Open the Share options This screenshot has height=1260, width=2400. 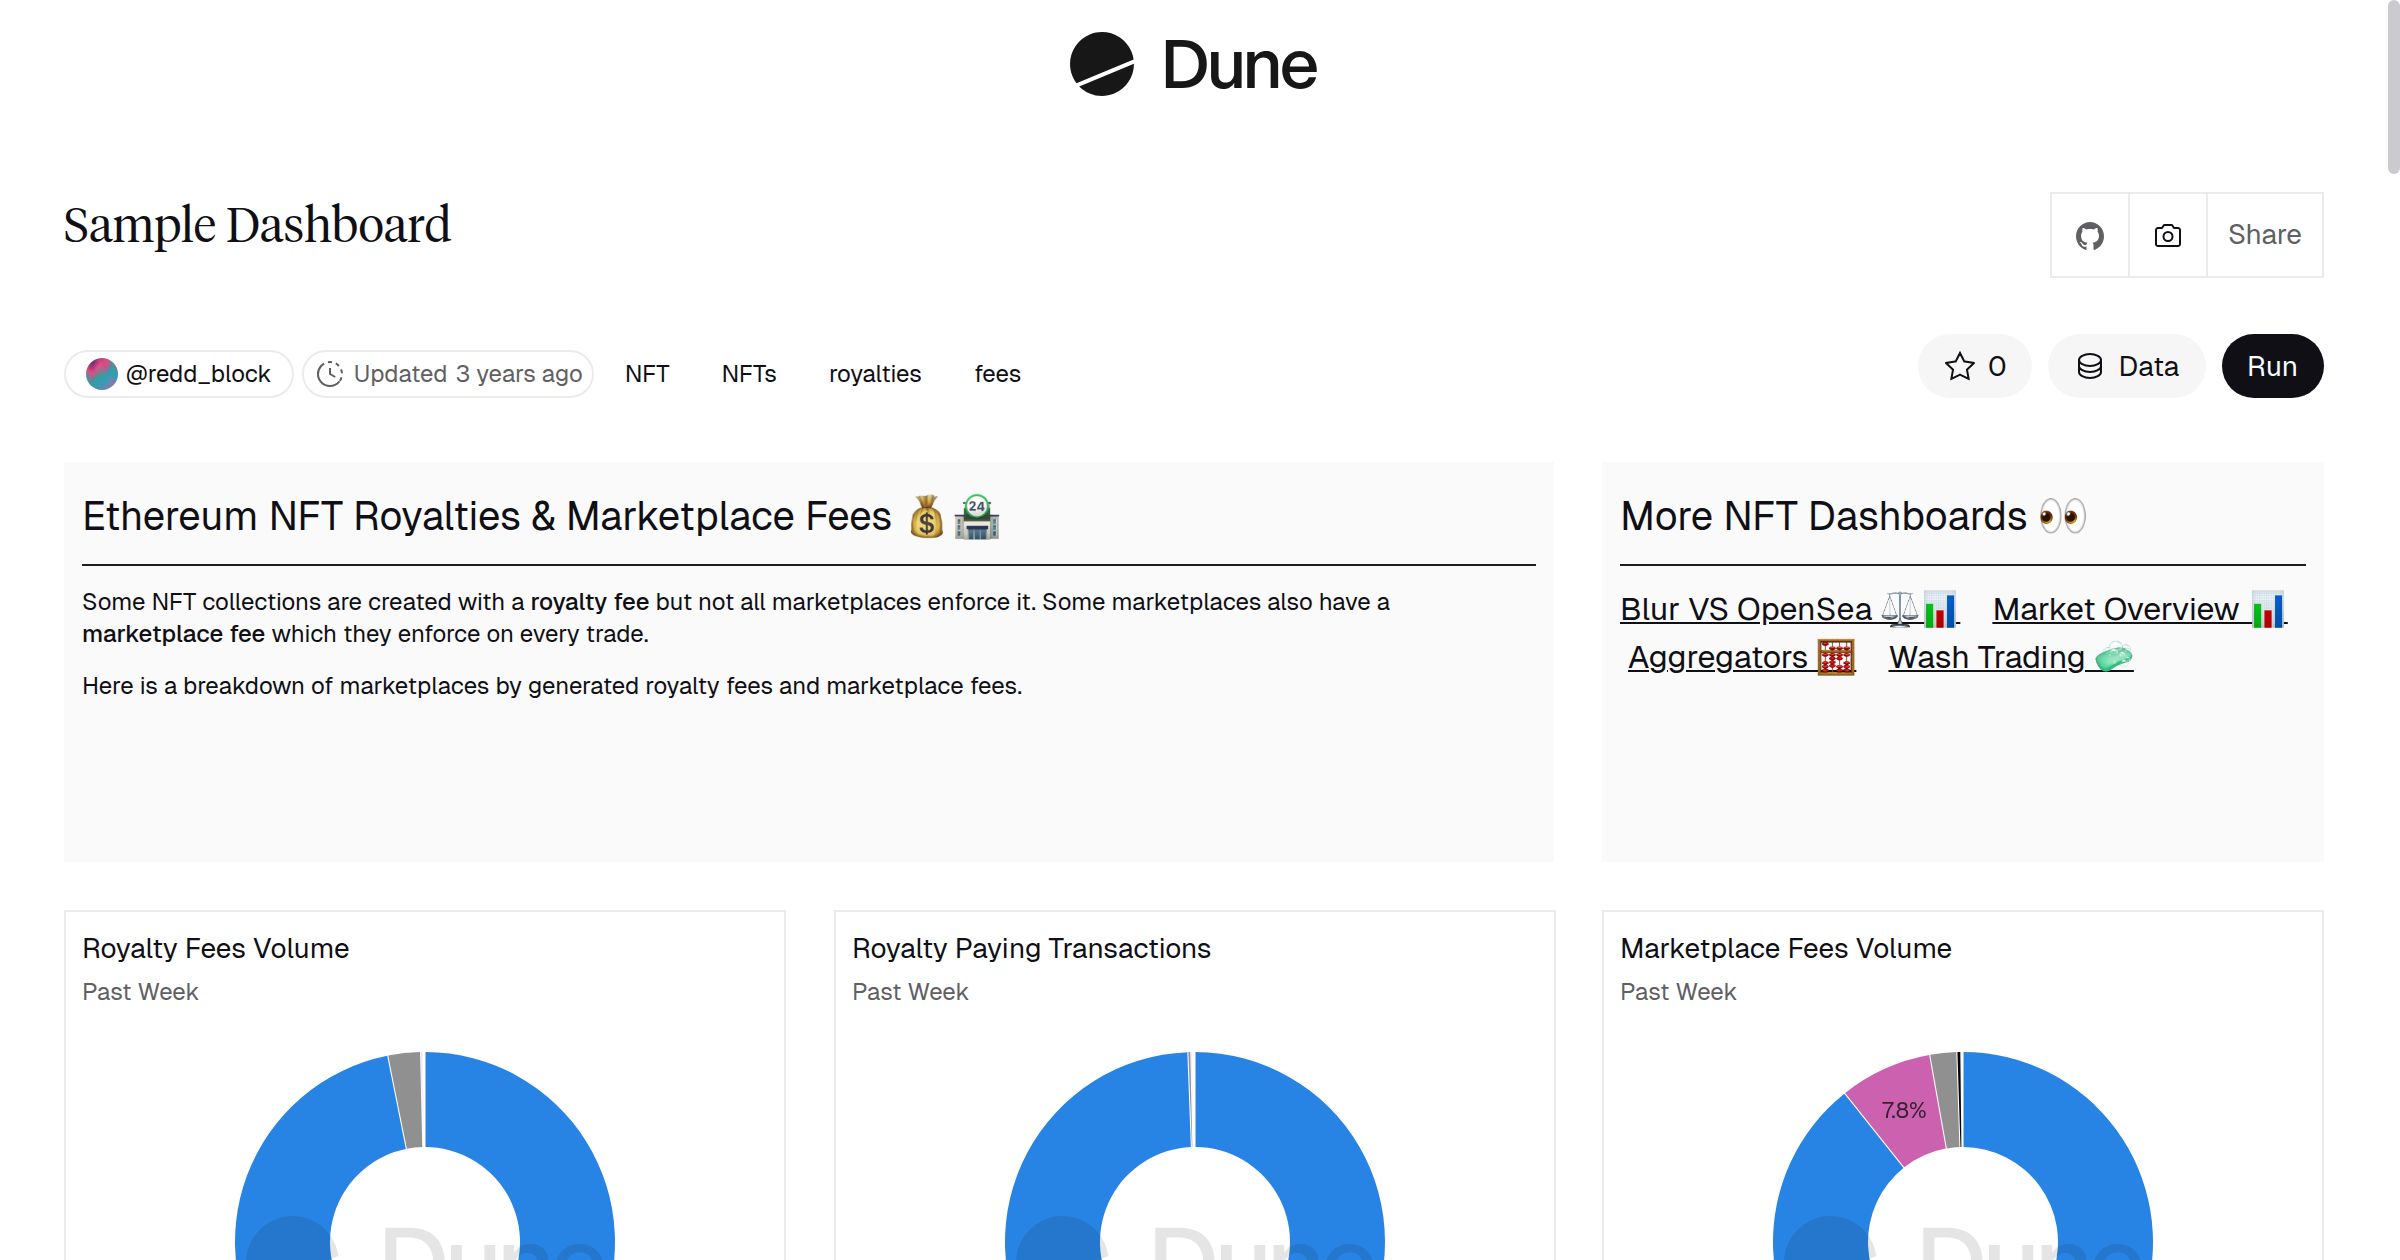[x=2264, y=234]
